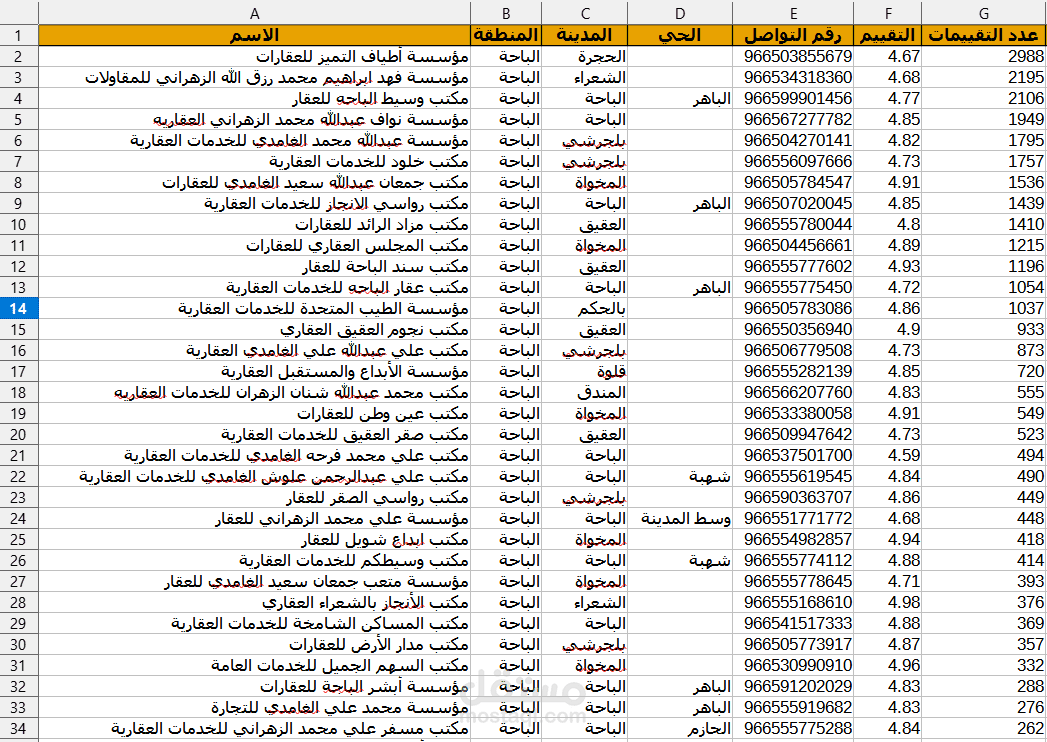The width and height of the screenshot is (1047, 742).
Task: Select cell with phone 966555168610
Action: coord(793,602)
